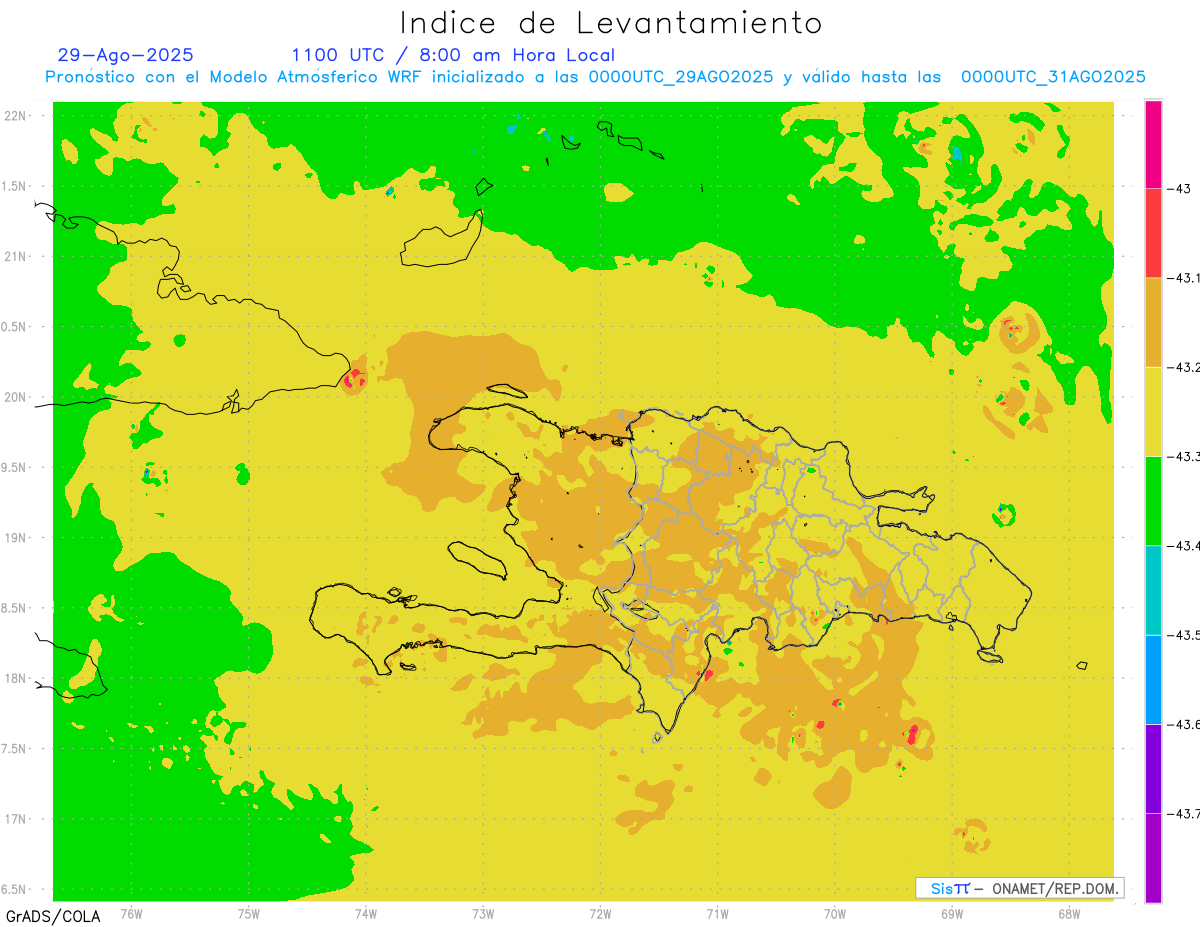
Task: Click the blue swatch in the color legend
Action: (x=1153, y=679)
